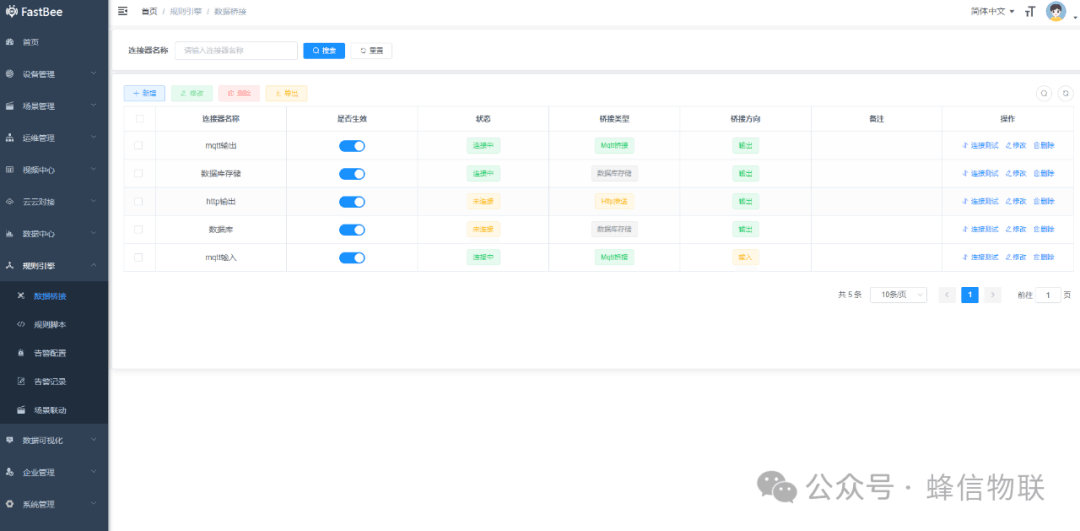
Task: Click the 重置 reset button
Action: 371,50
